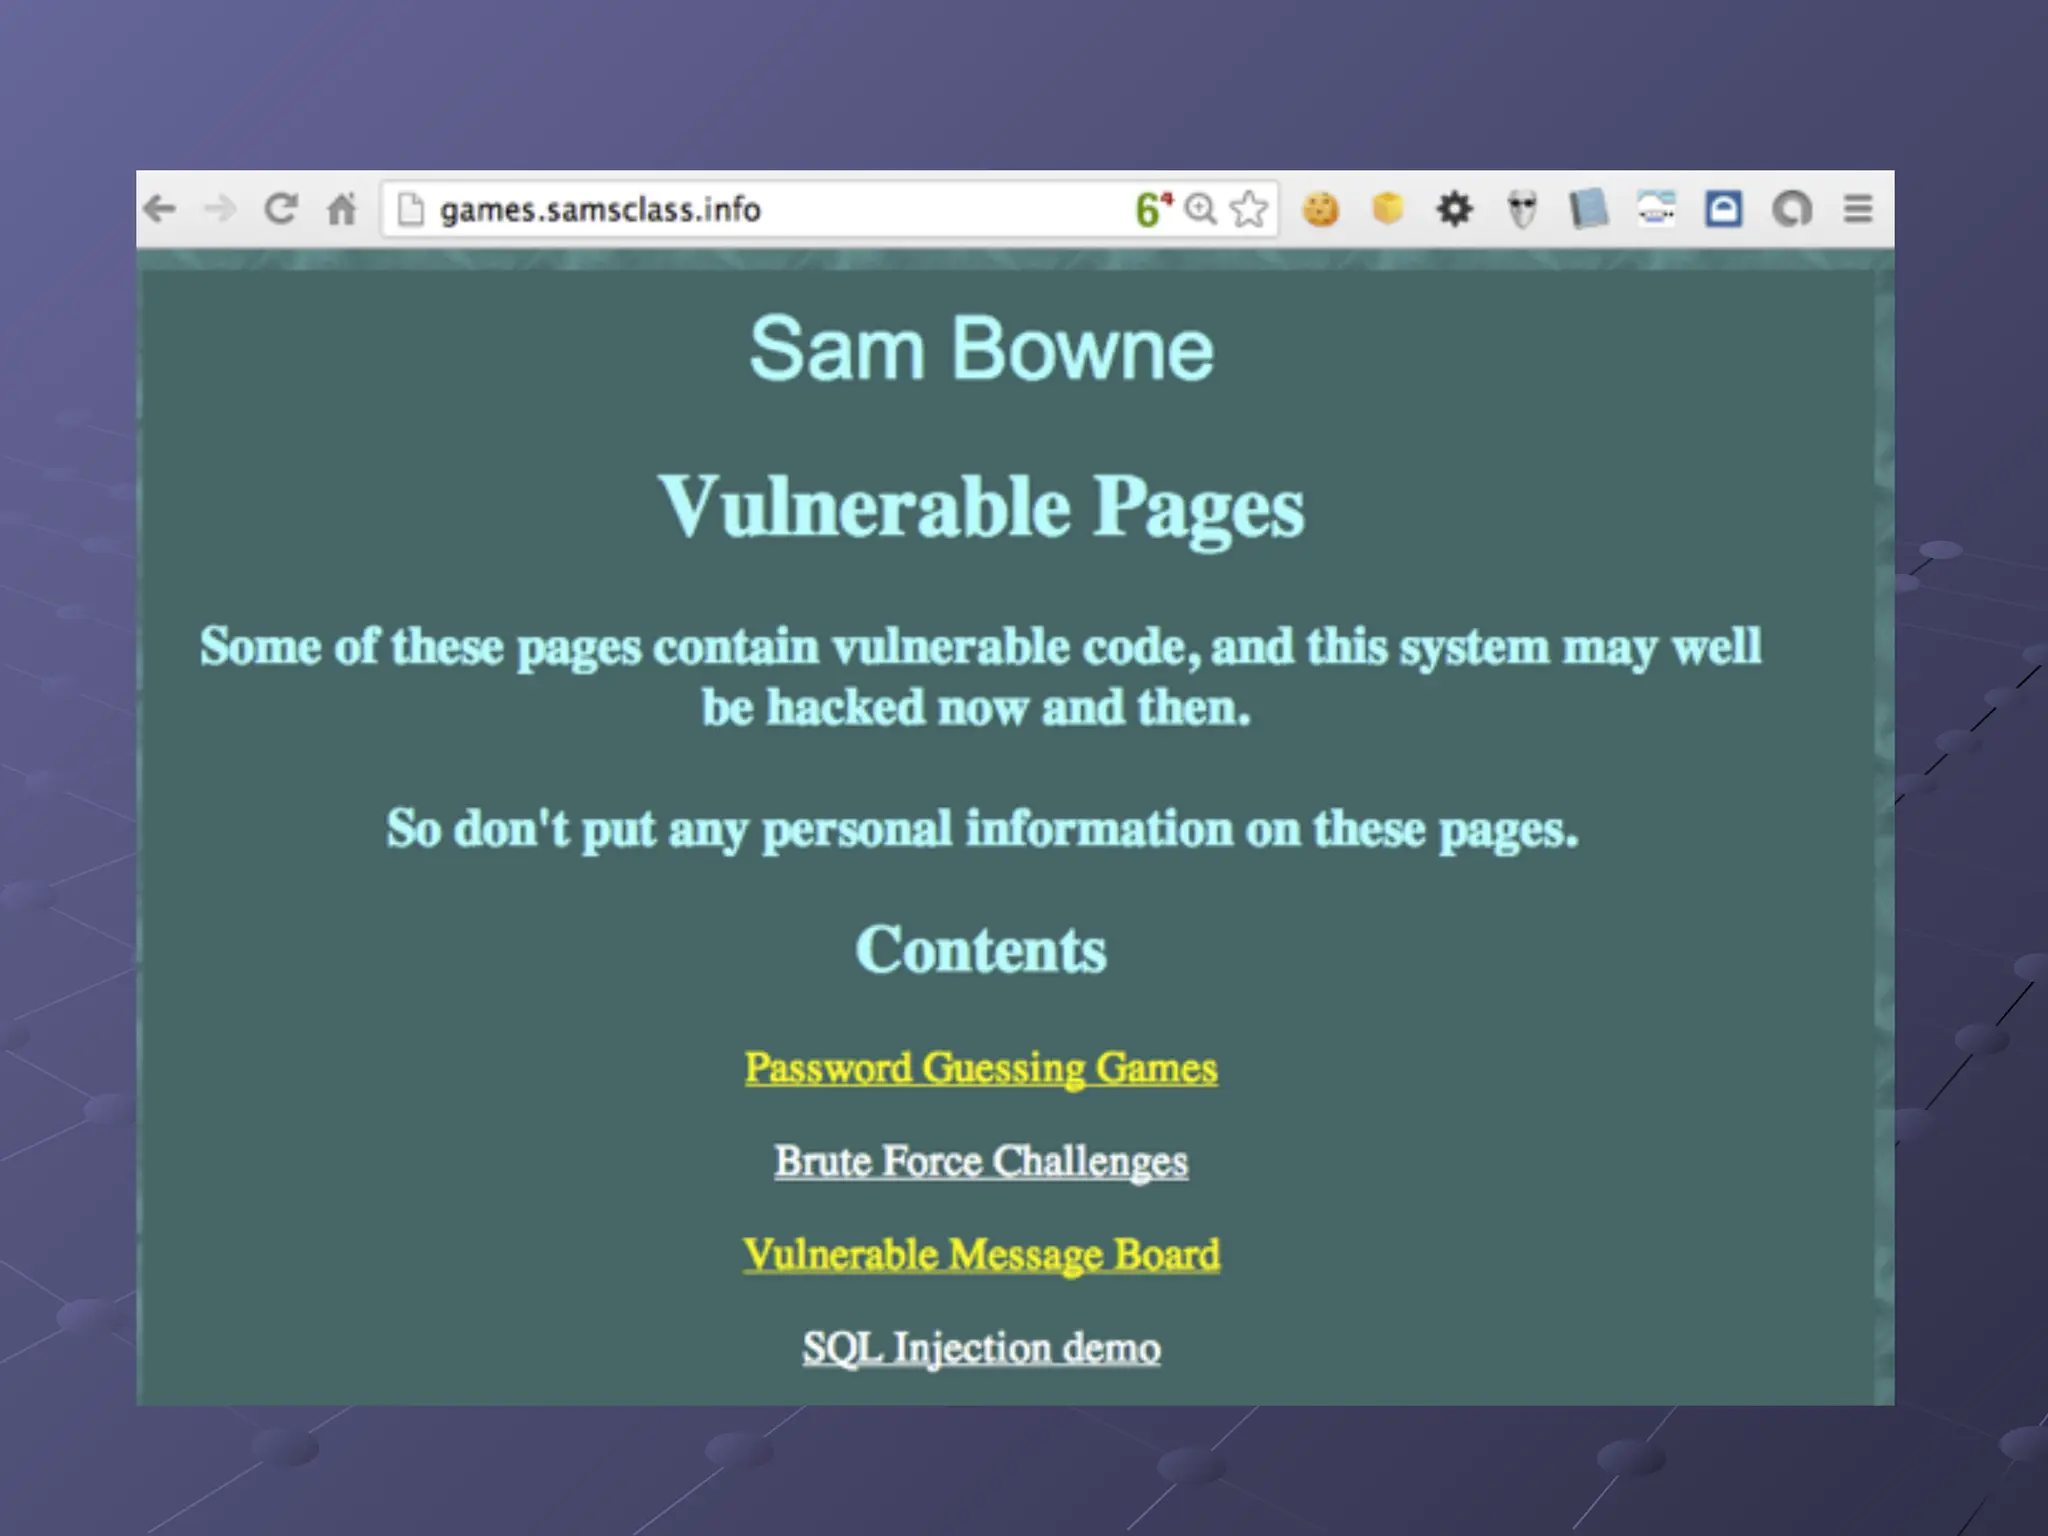Open the SQL Injection demo link
The image size is (2048, 1536).
pos(981,1347)
